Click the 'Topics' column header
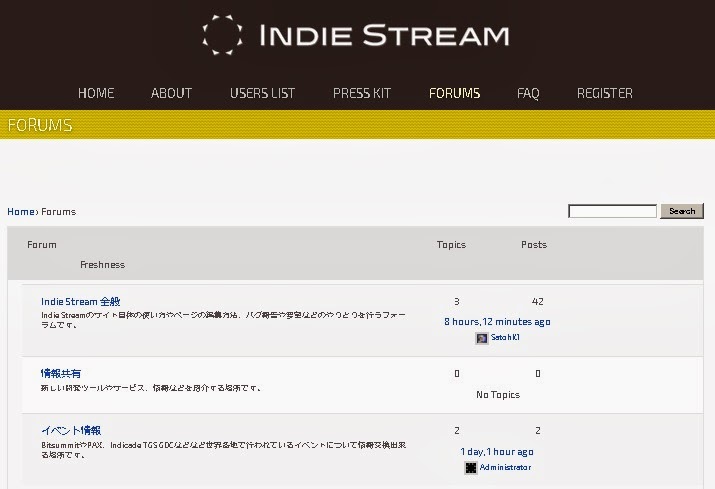Screen dimensions: 715x489 (x=451, y=244)
